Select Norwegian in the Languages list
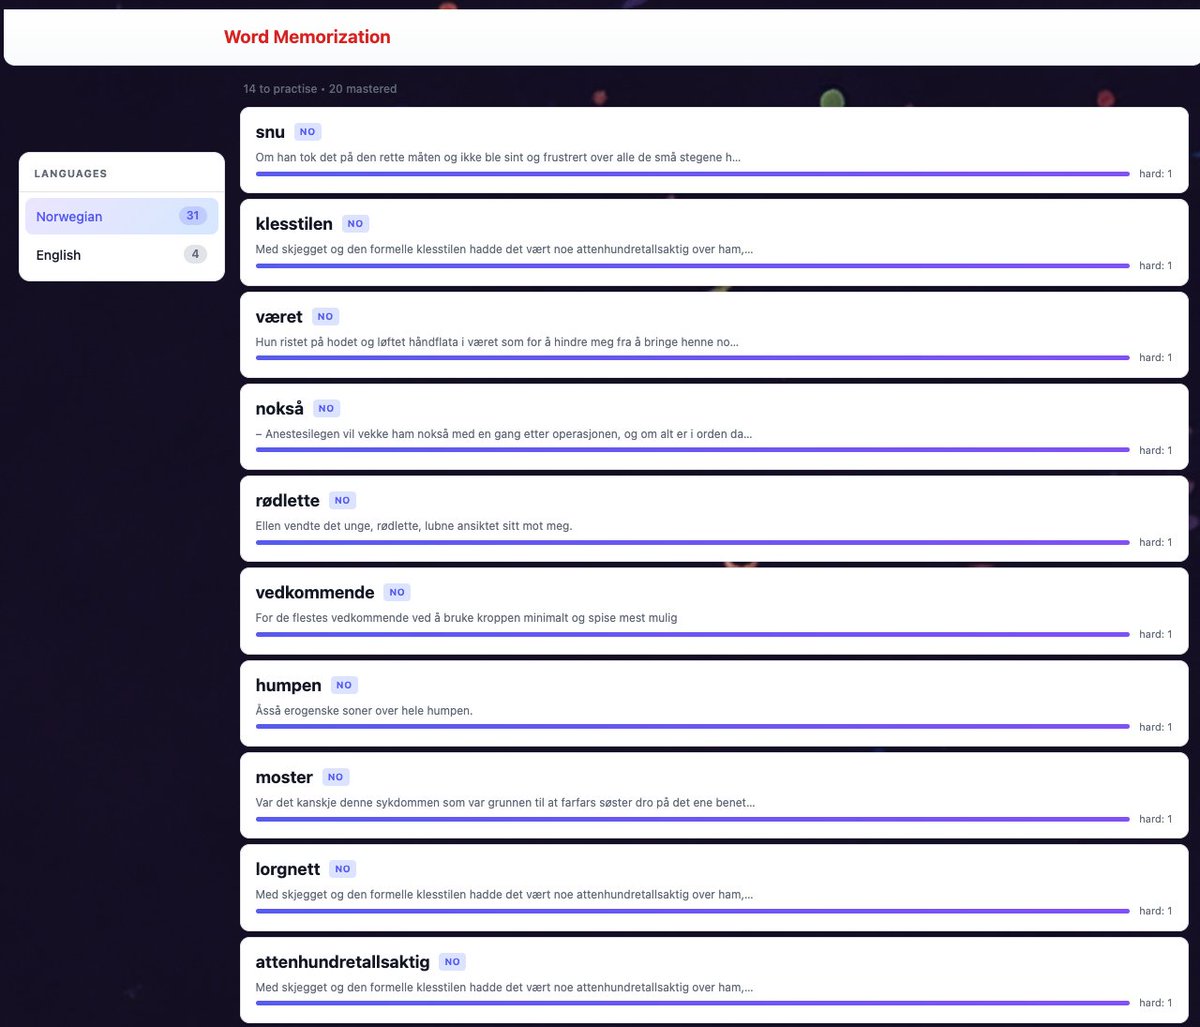The width and height of the screenshot is (1200, 1027). pos(122,216)
